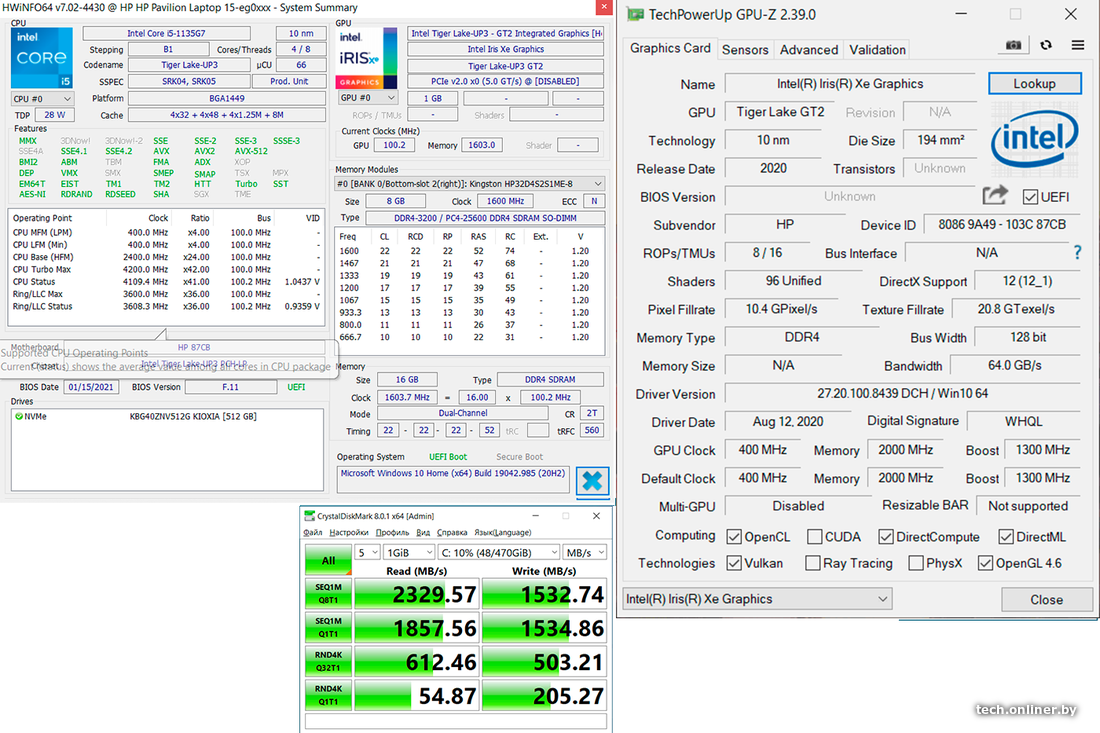Open the Настройки menu in CrystalDiskMark
The width and height of the screenshot is (1100, 733).
(x=349, y=532)
